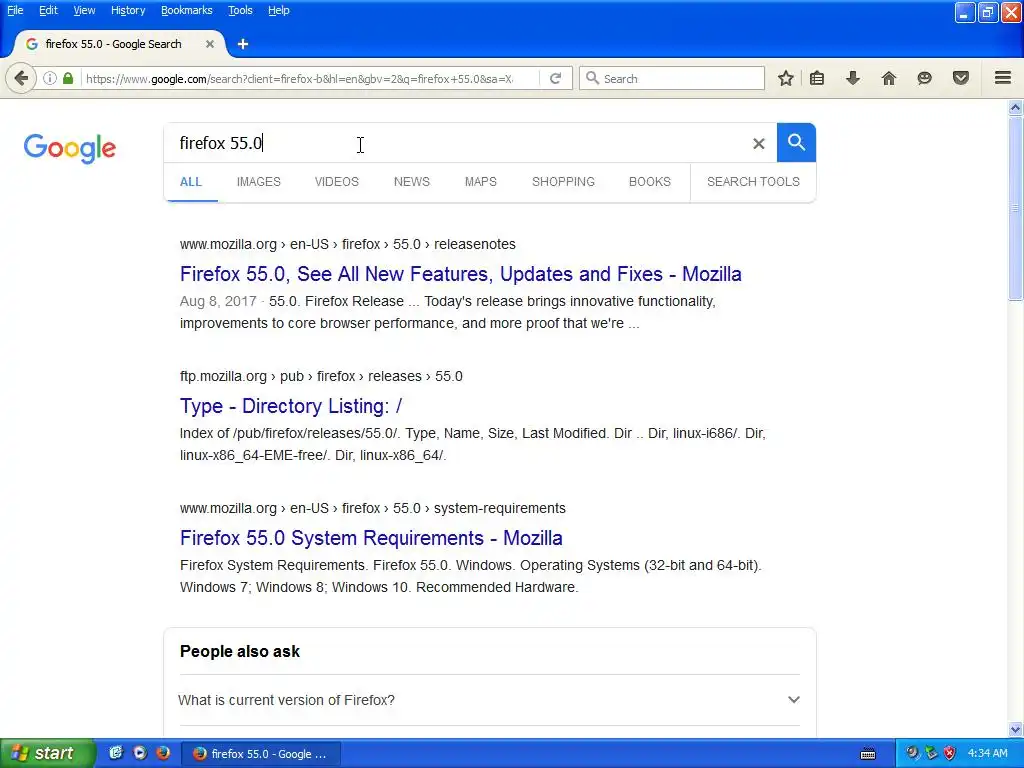Screen dimensions: 1024x768
Task: Launch Firefox from quick launch icon
Action: point(163,753)
